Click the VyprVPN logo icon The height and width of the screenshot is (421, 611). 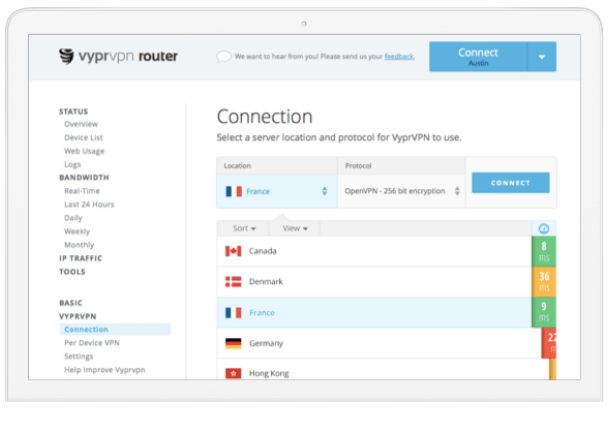click(x=66, y=56)
